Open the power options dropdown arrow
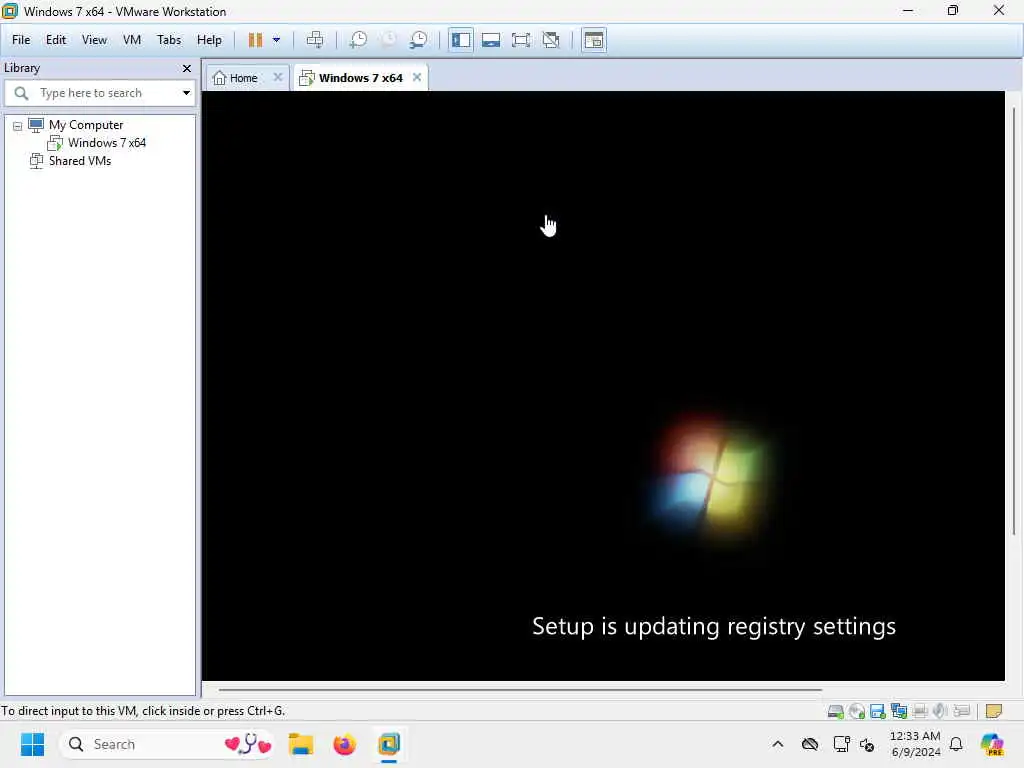 coord(276,40)
